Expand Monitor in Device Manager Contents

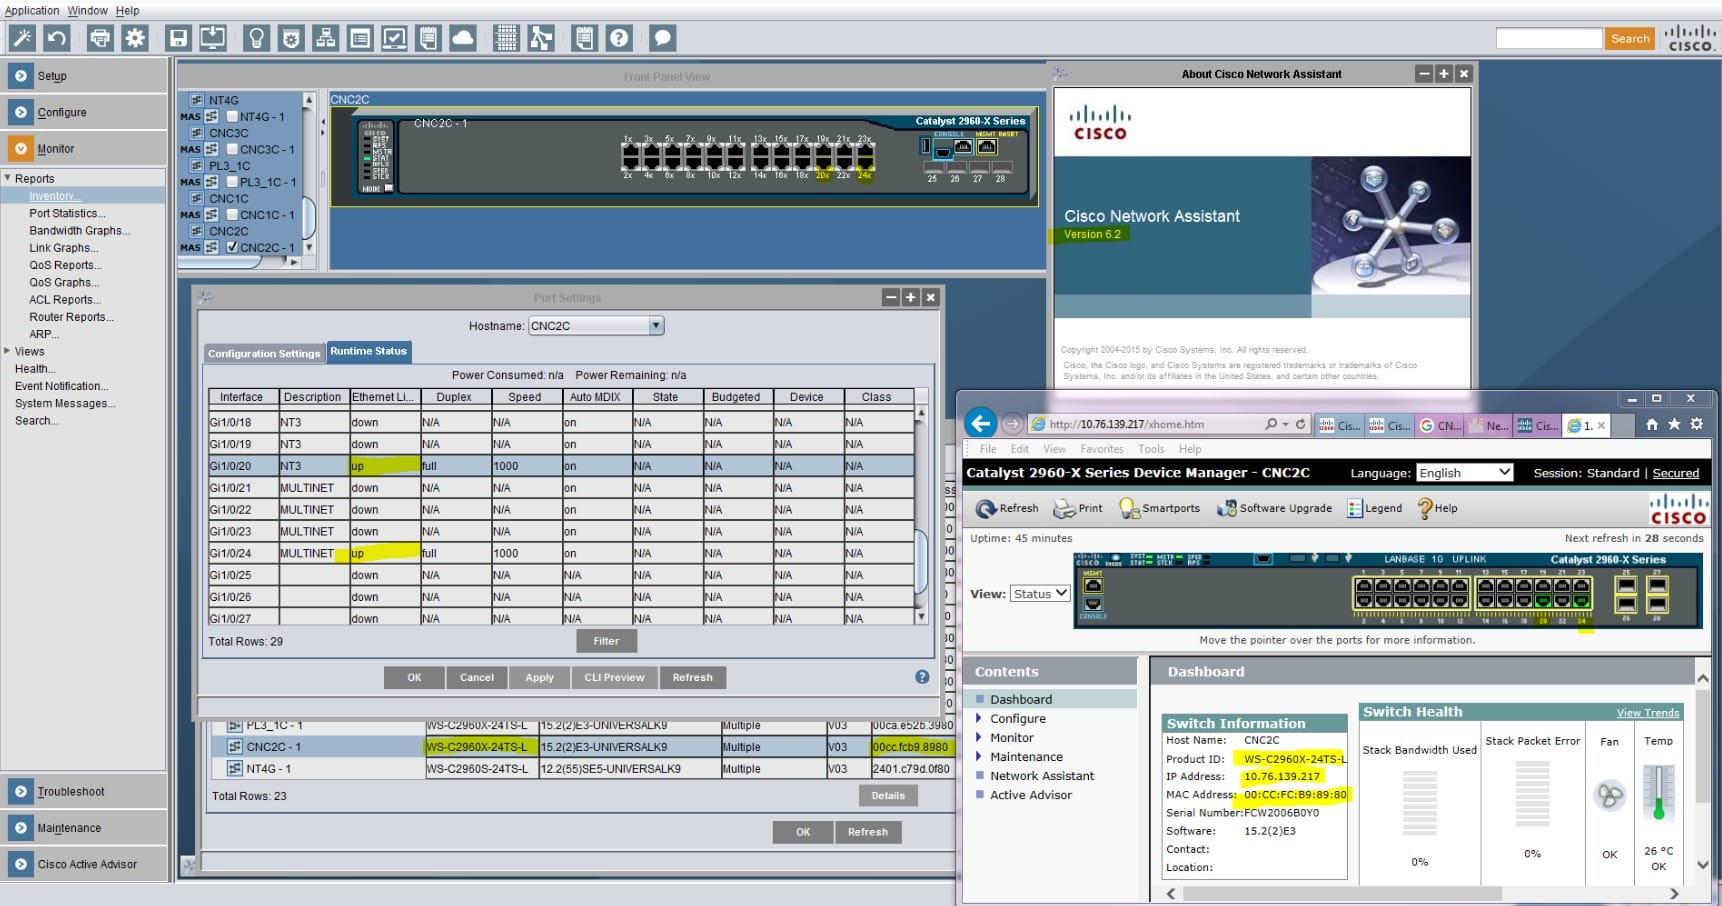[979, 737]
